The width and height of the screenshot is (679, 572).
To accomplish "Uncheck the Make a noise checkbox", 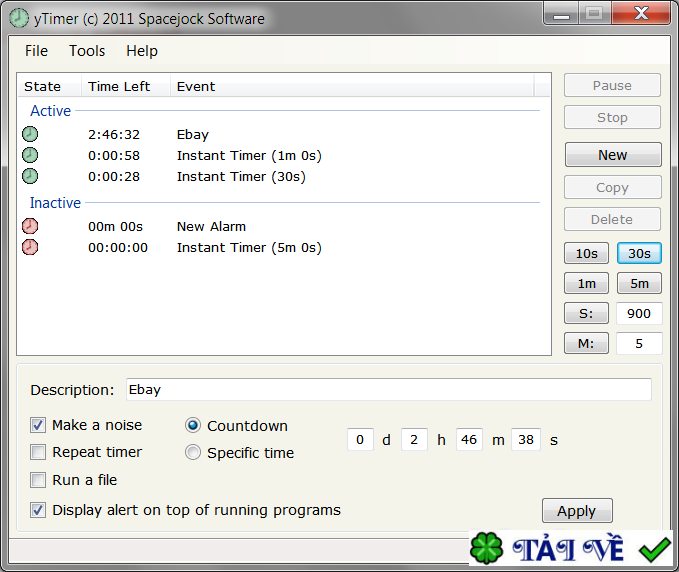I will (38, 425).
